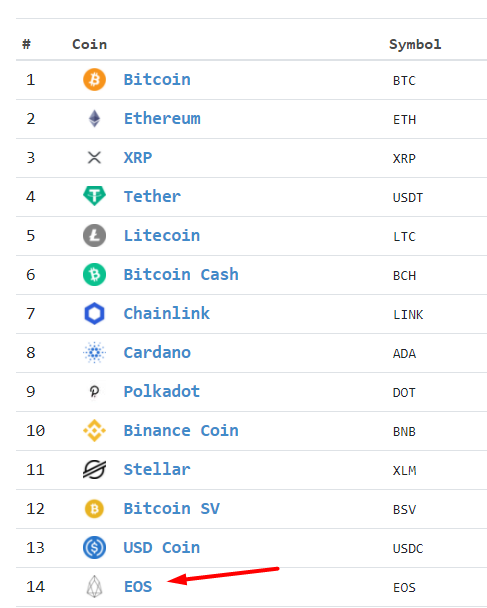Click the blue USD Coin icon
This screenshot has width=487, height=608.
(x=94, y=548)
